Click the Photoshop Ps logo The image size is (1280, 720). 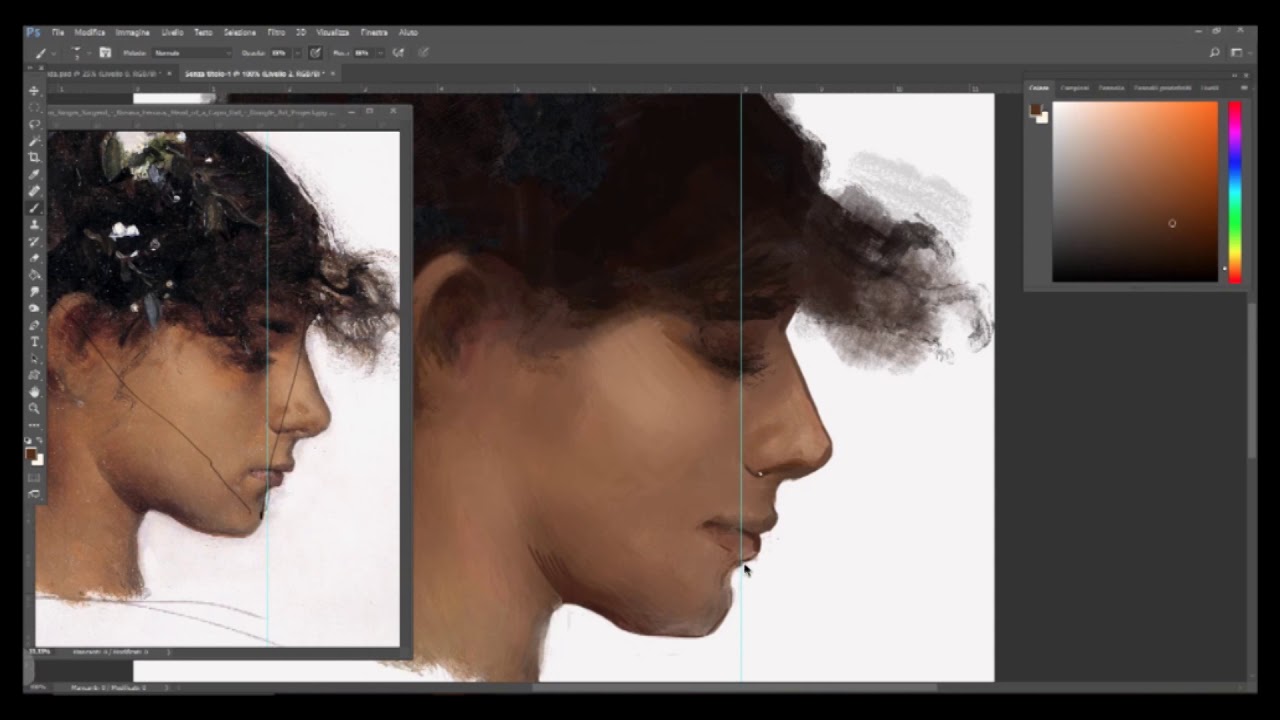pyautogui.click(x=34, y=32)
